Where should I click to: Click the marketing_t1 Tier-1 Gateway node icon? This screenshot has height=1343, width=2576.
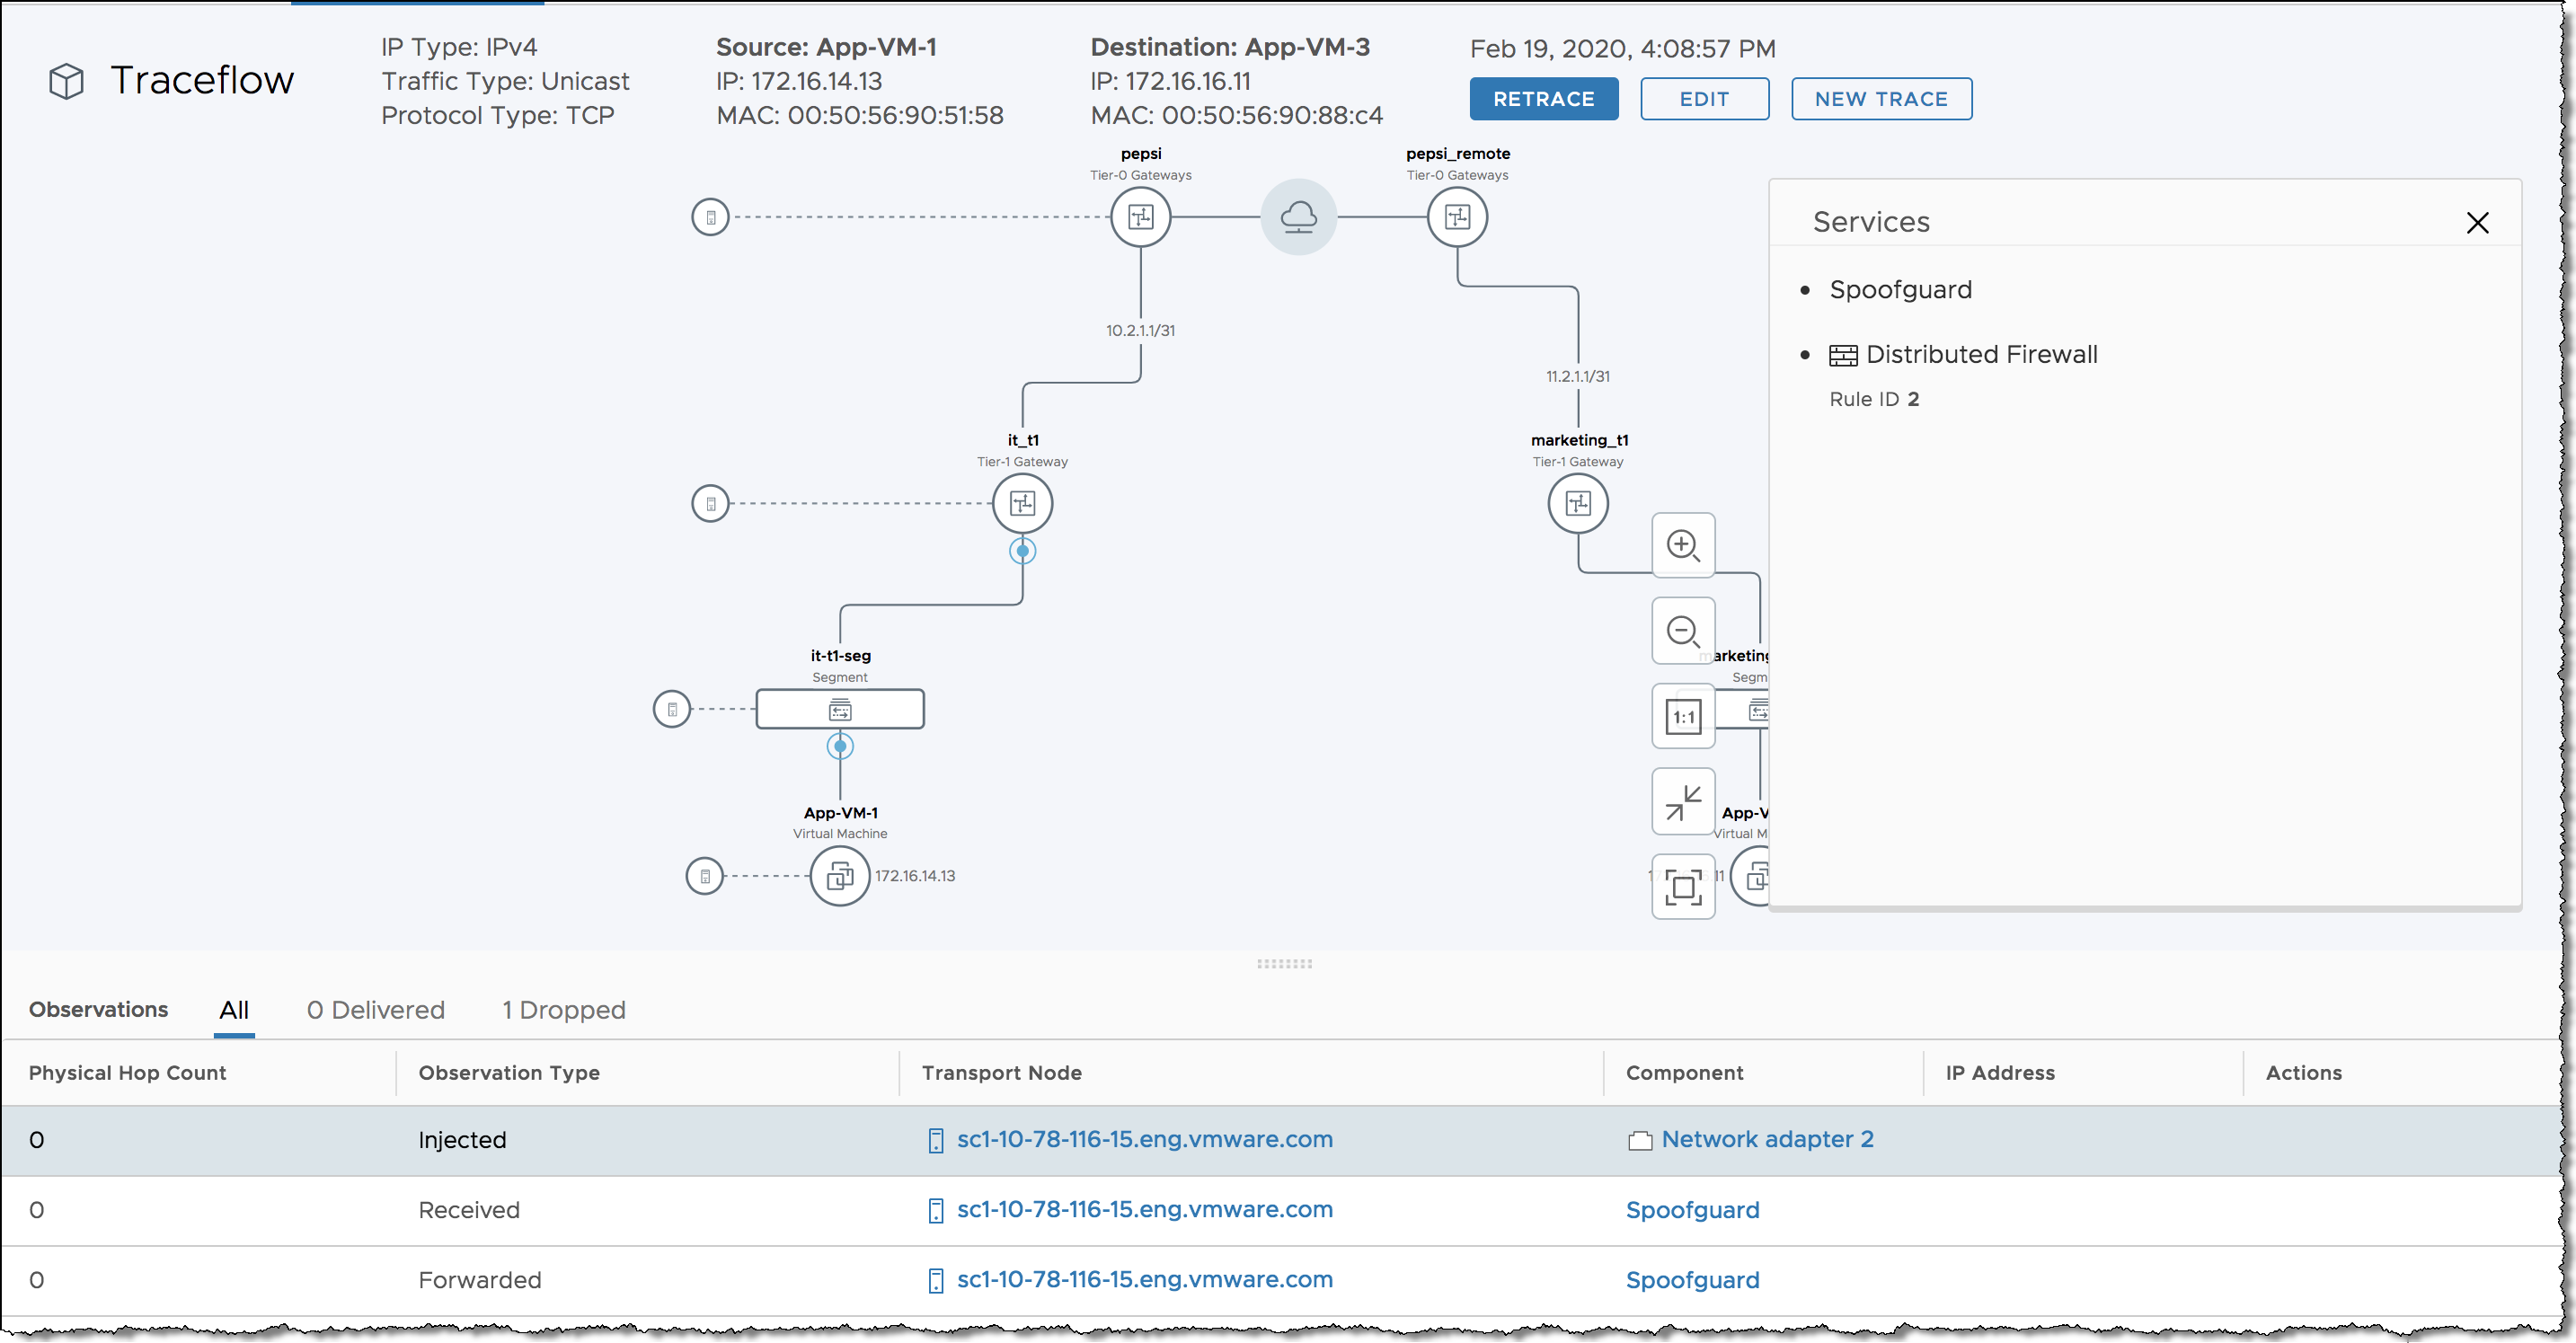coord(1578,505)
